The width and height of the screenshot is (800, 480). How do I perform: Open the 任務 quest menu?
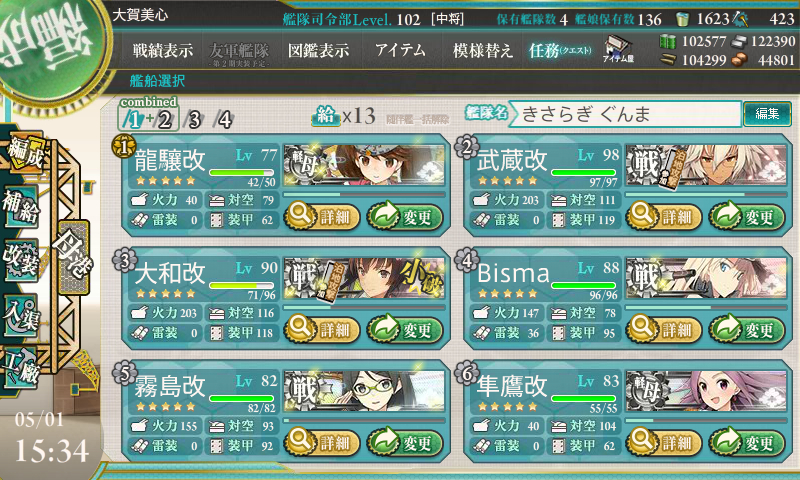click(560, 50)
